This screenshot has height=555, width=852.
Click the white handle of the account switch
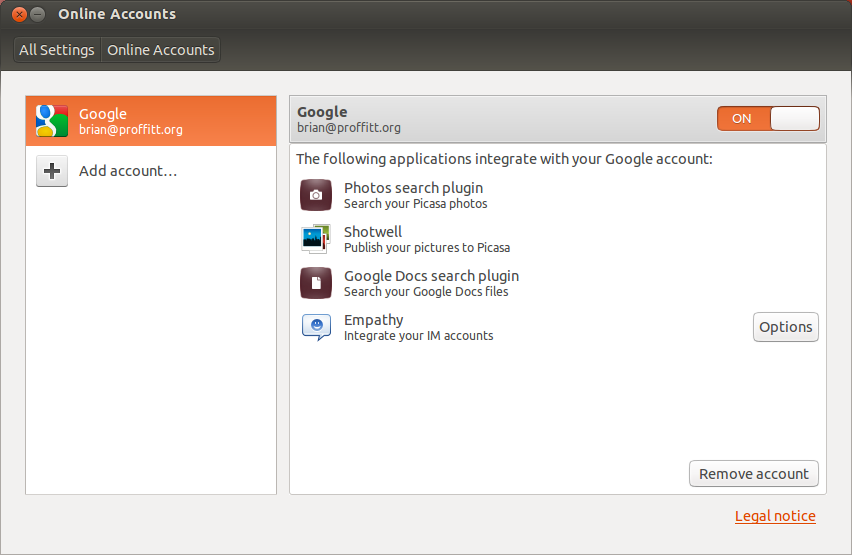794,119
